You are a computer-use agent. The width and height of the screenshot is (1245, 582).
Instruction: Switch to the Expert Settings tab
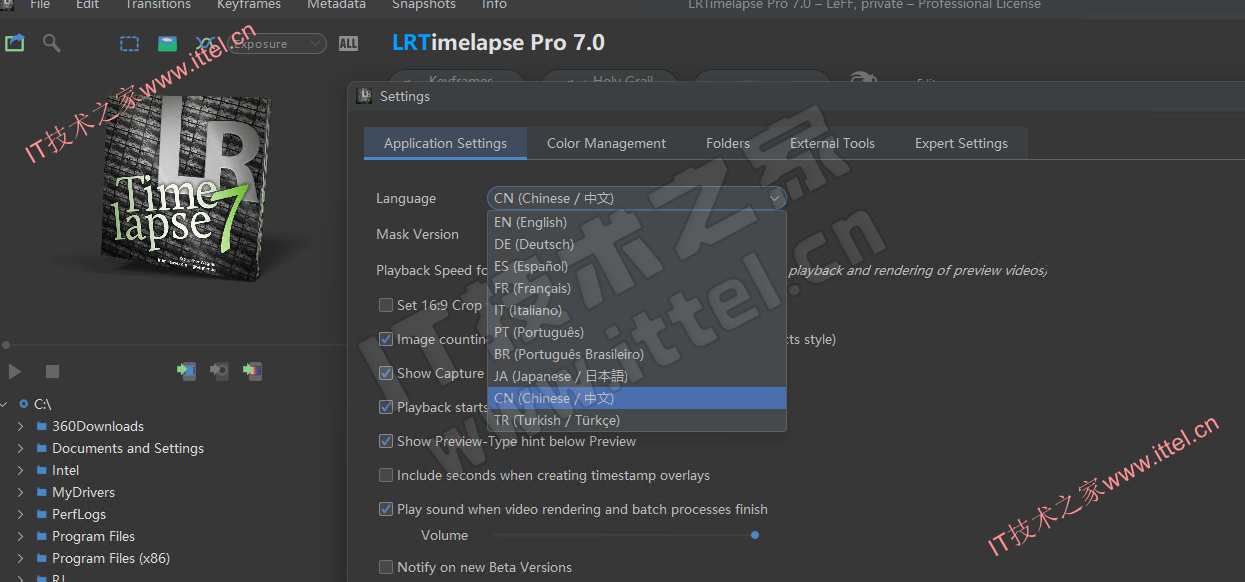(961, 143)
